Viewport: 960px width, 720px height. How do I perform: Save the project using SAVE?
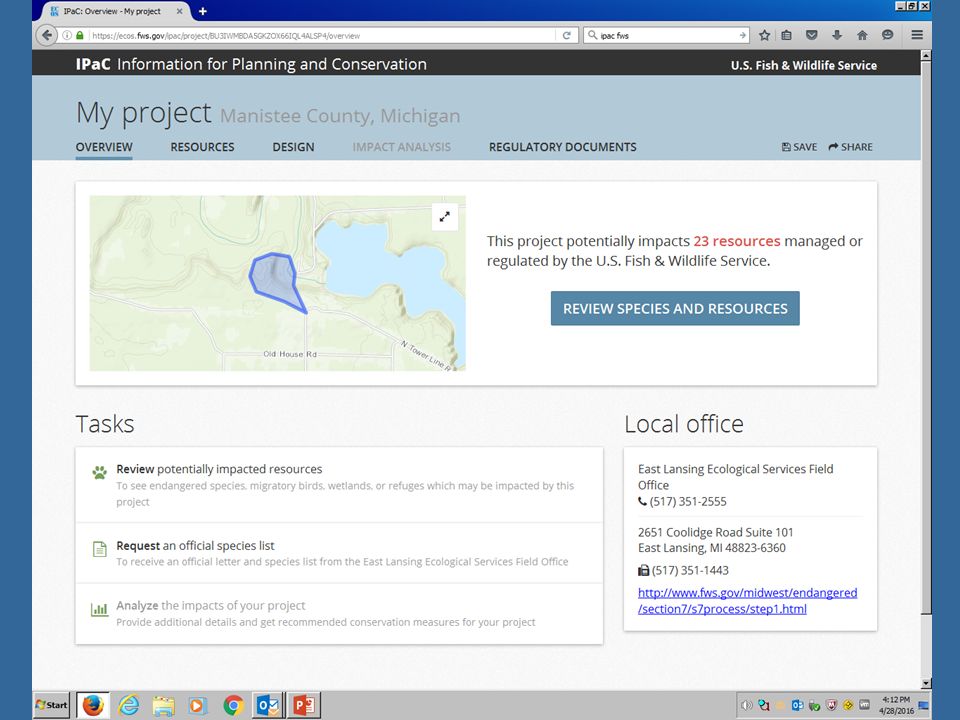click(799, 147)
